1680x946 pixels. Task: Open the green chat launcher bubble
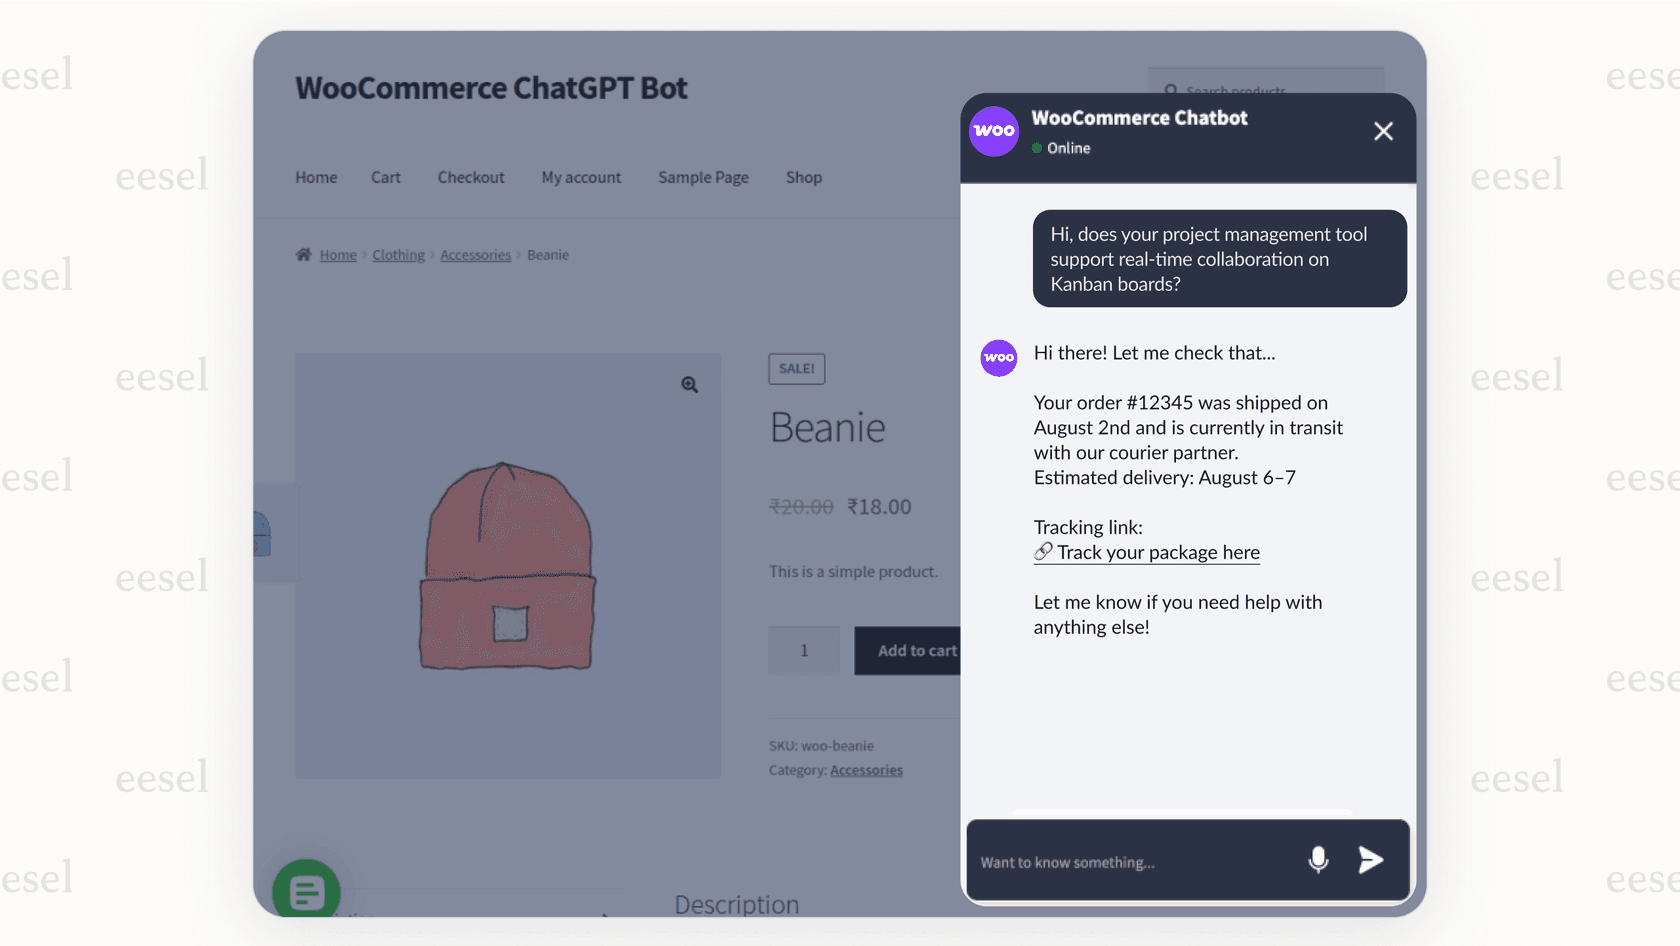pyautogui.click(x=306, y=890)
